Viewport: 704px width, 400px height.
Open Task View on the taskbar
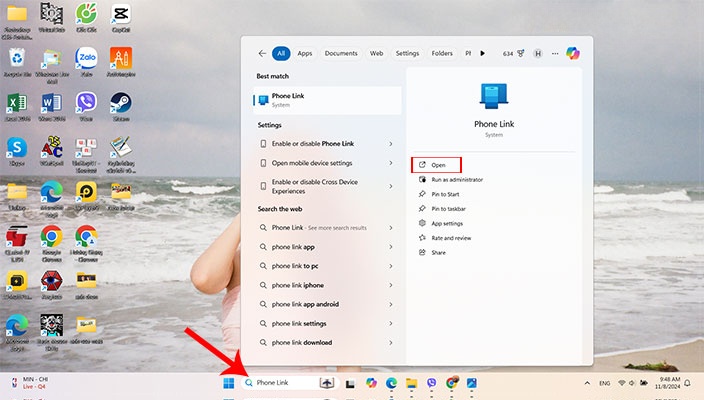350,383
